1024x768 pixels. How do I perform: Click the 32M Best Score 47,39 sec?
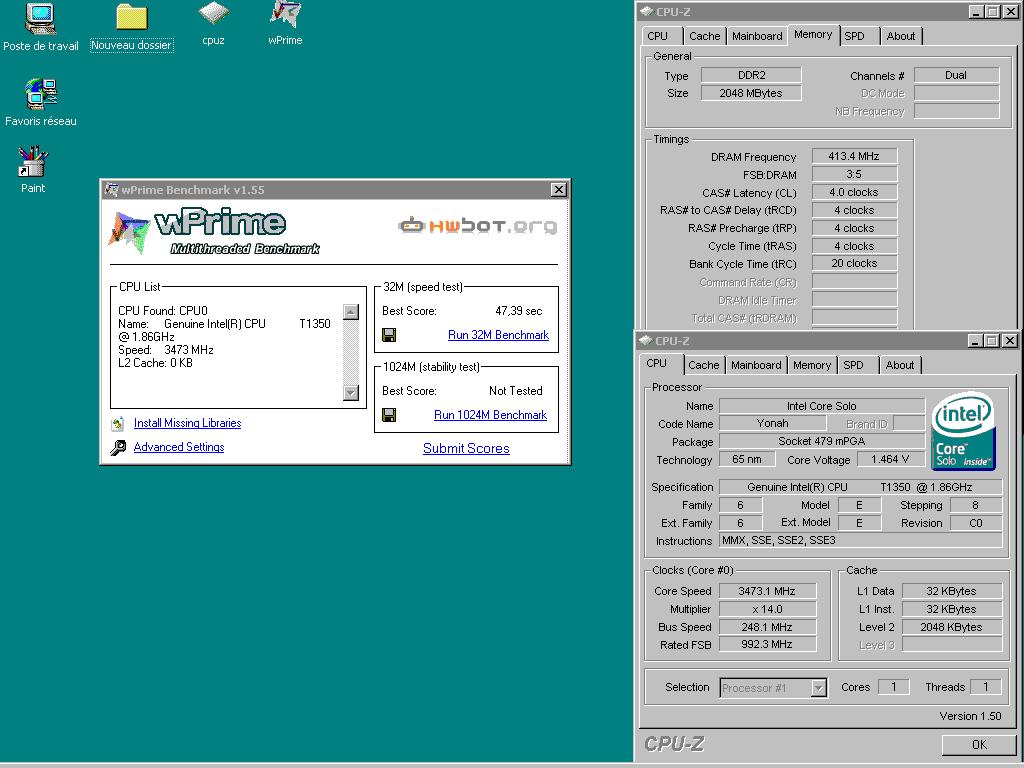(x=519, y=311)
